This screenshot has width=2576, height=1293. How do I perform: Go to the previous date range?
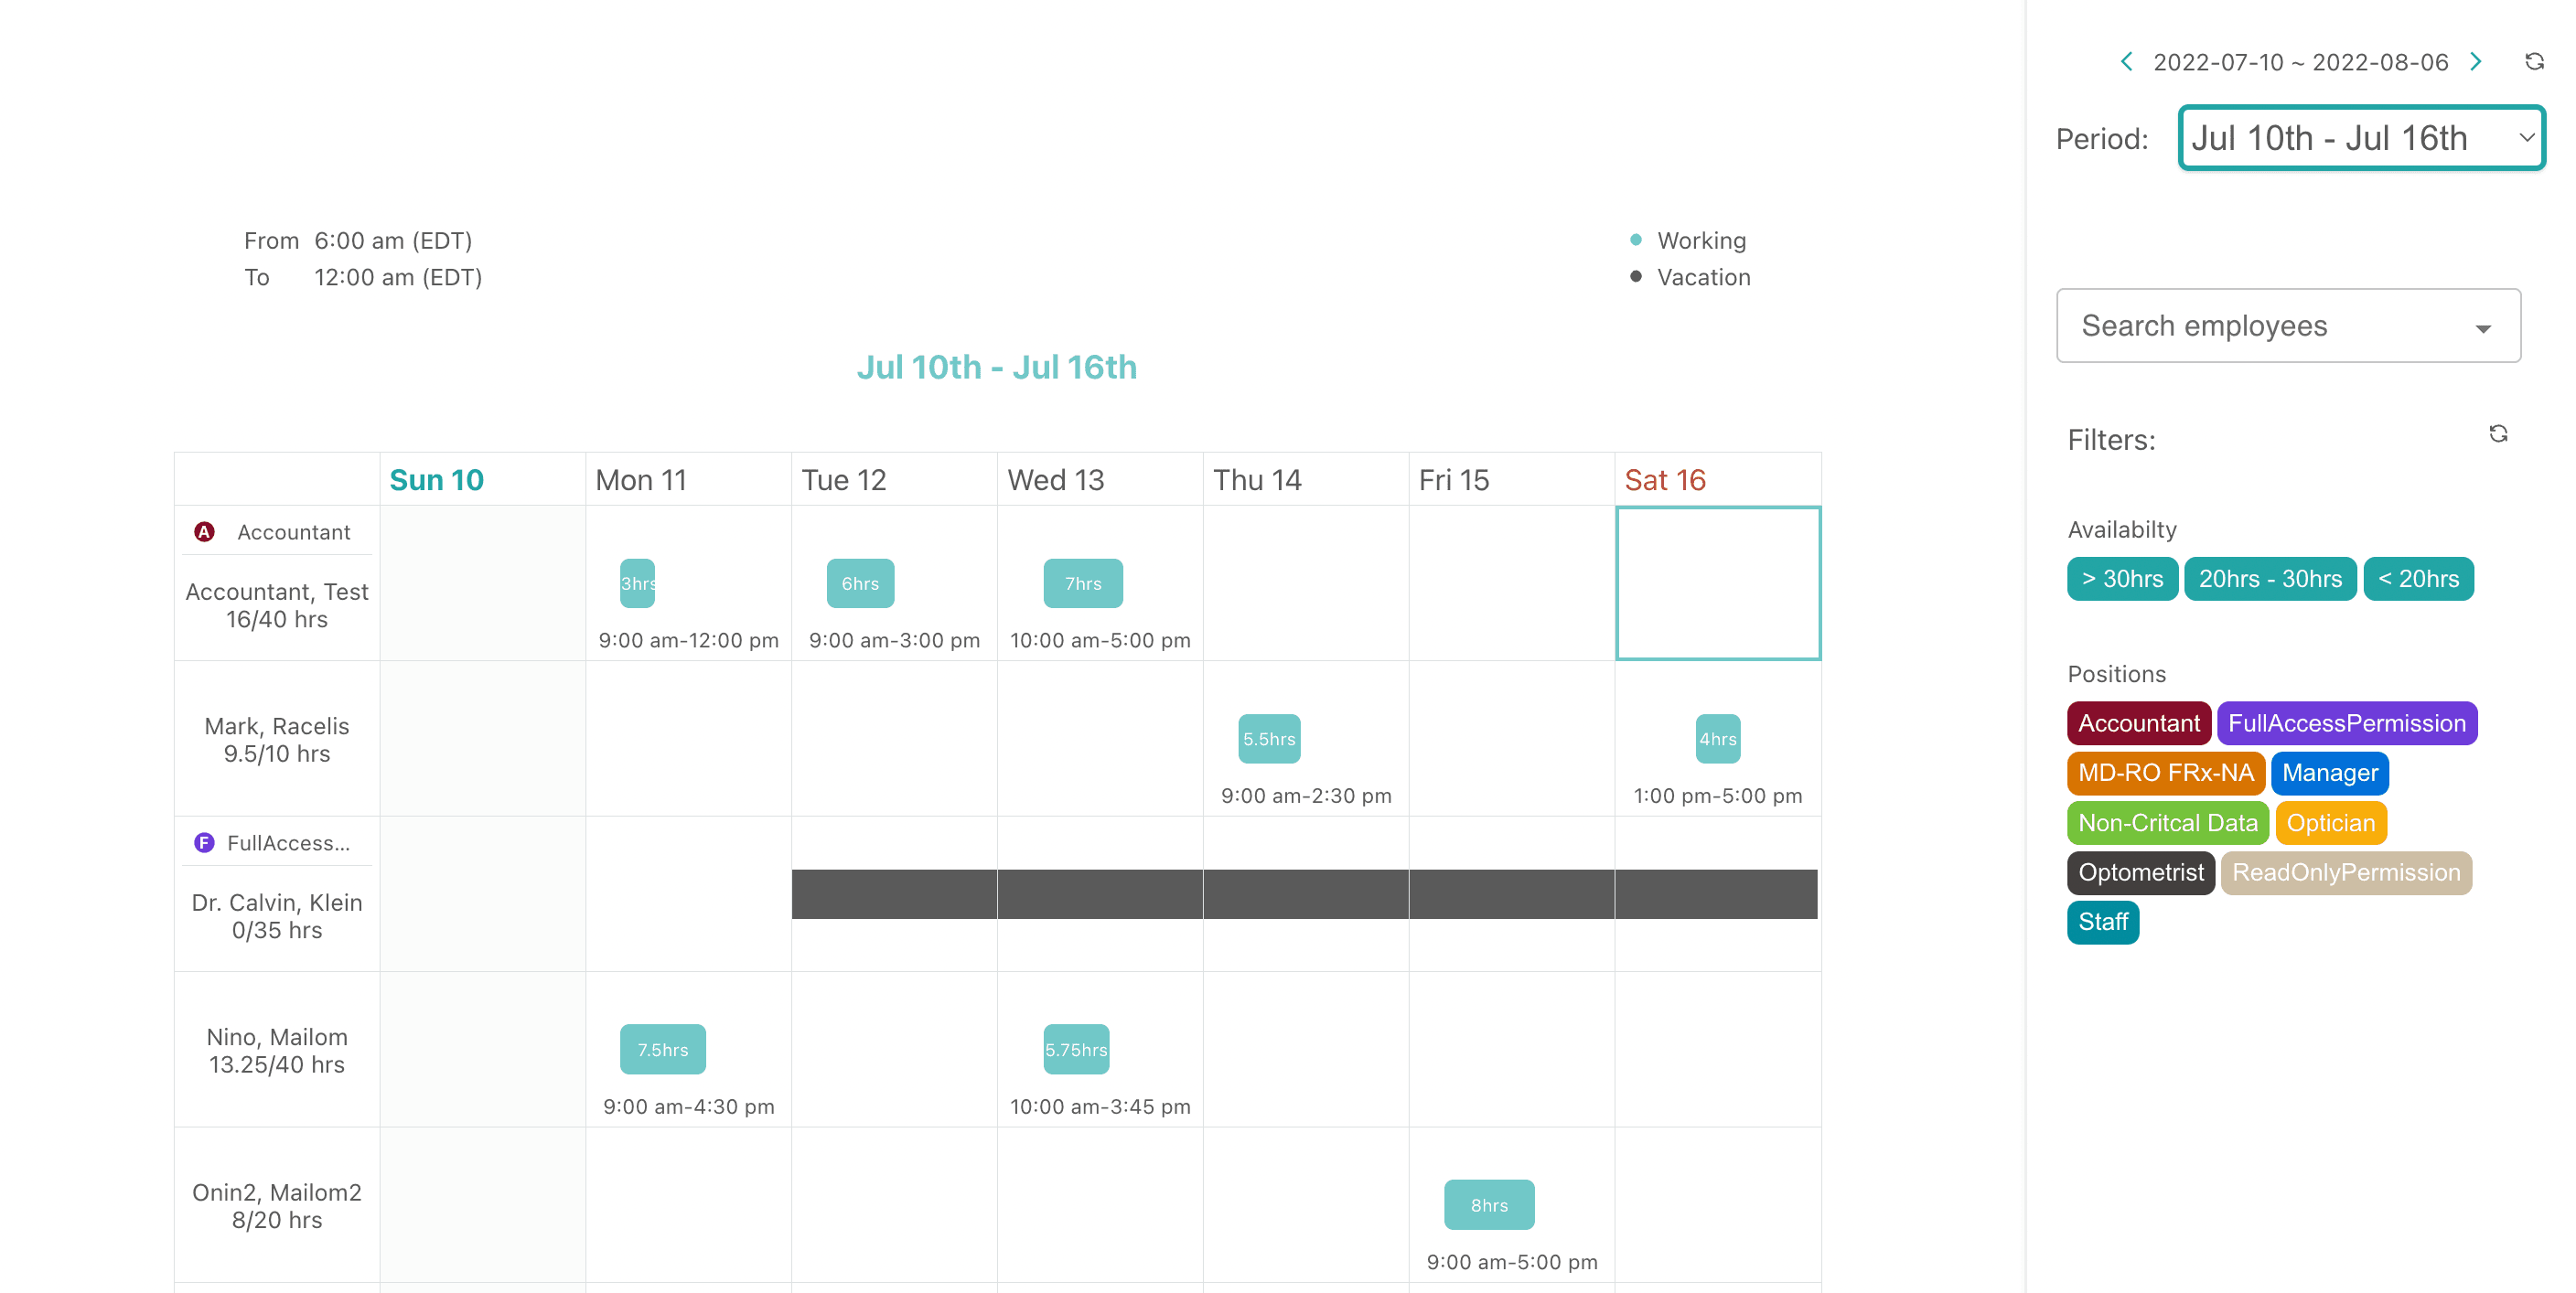click(2127, 62)
